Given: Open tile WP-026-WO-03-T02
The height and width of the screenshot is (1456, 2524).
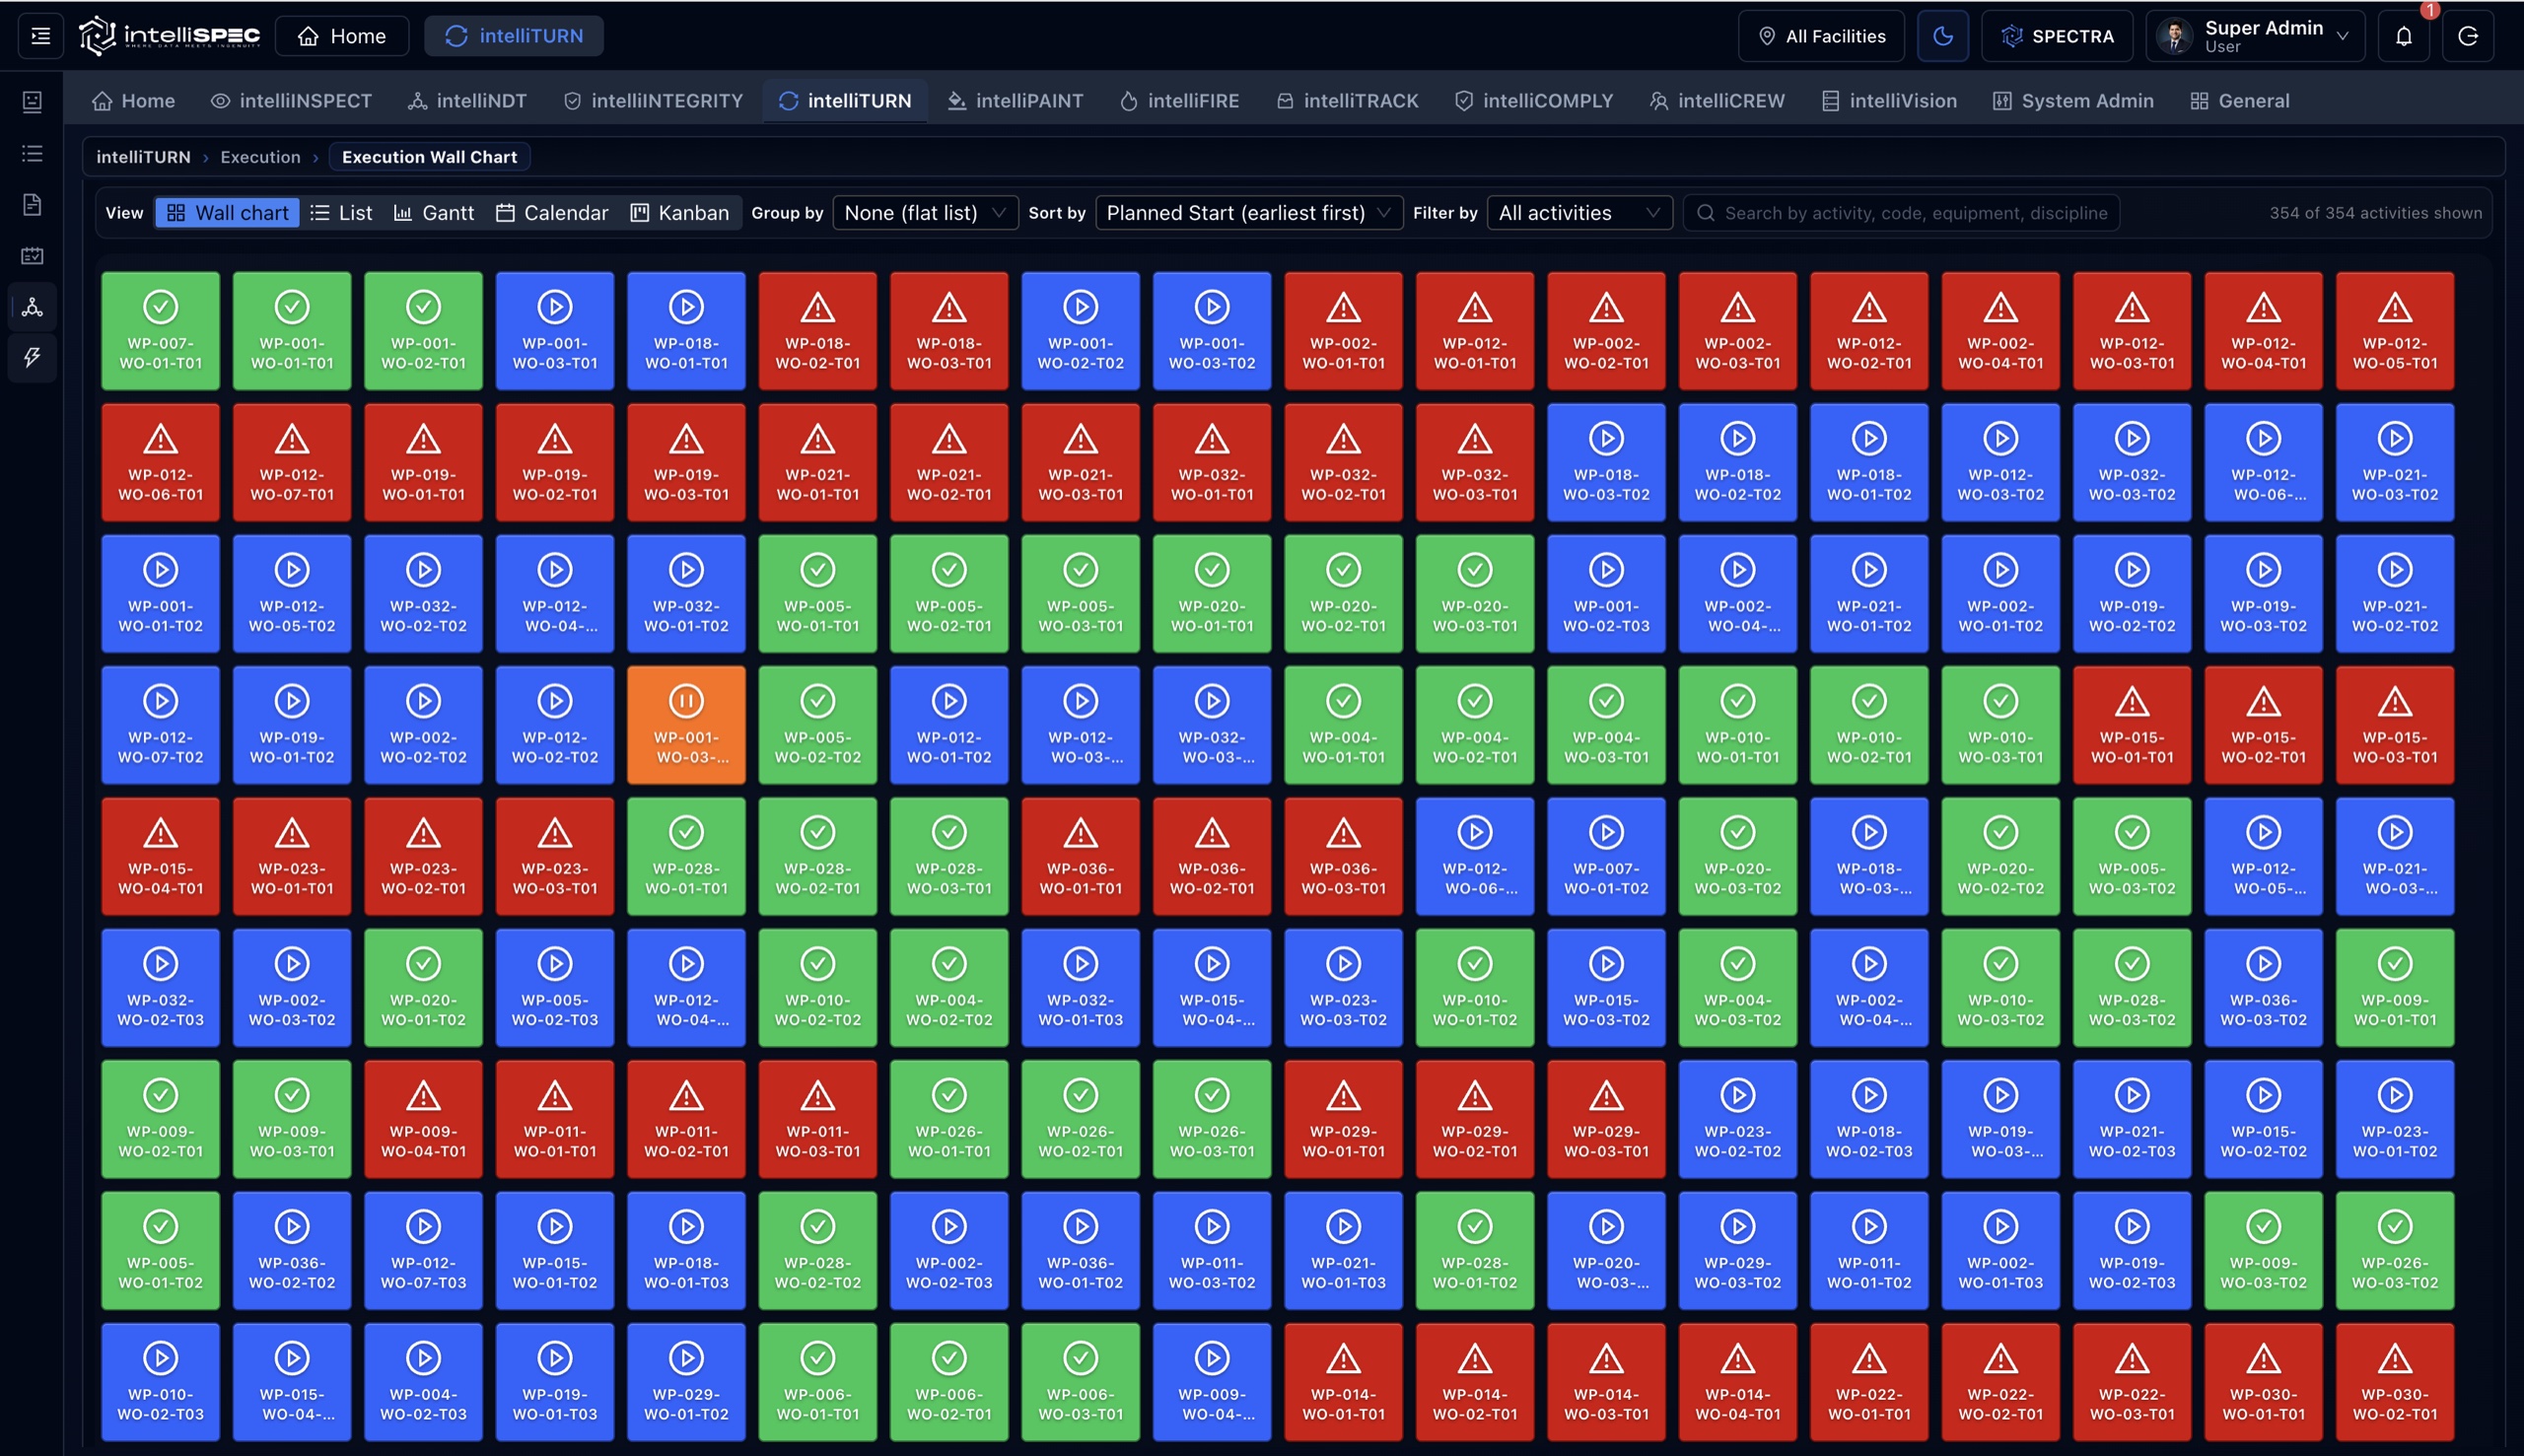Looking at the screenshot, I should point(2395,1250).
